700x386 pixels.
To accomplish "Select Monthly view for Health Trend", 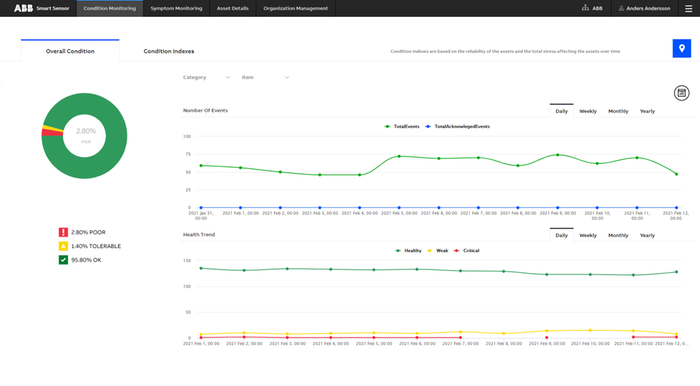I will pos(618,235).
